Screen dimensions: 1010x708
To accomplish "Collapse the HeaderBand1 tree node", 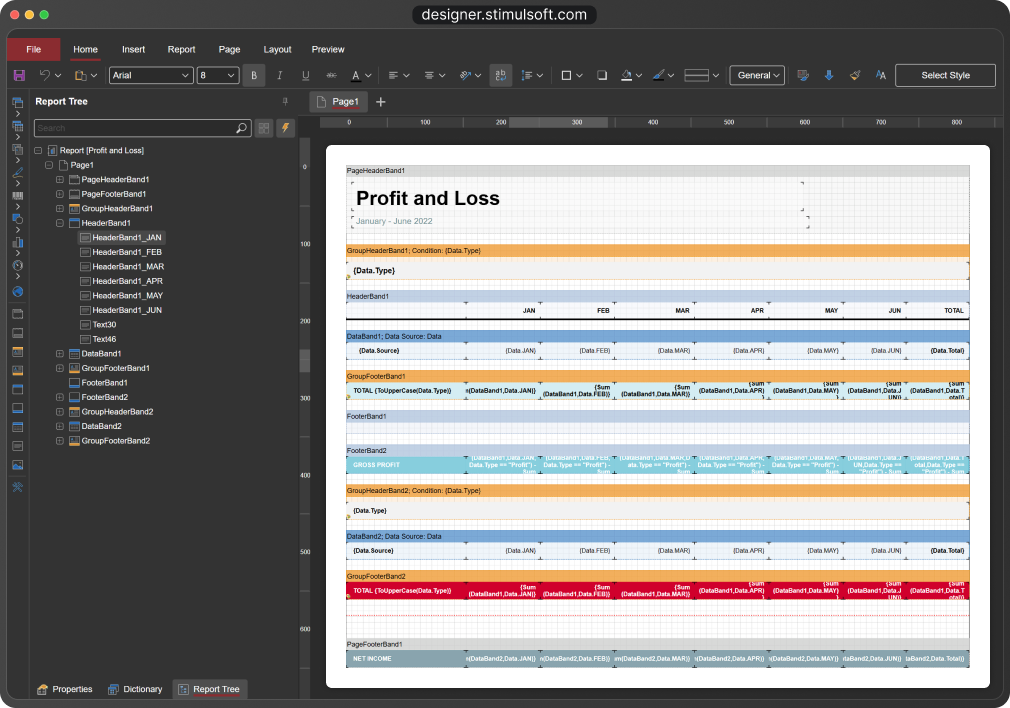I will [60, 223].
